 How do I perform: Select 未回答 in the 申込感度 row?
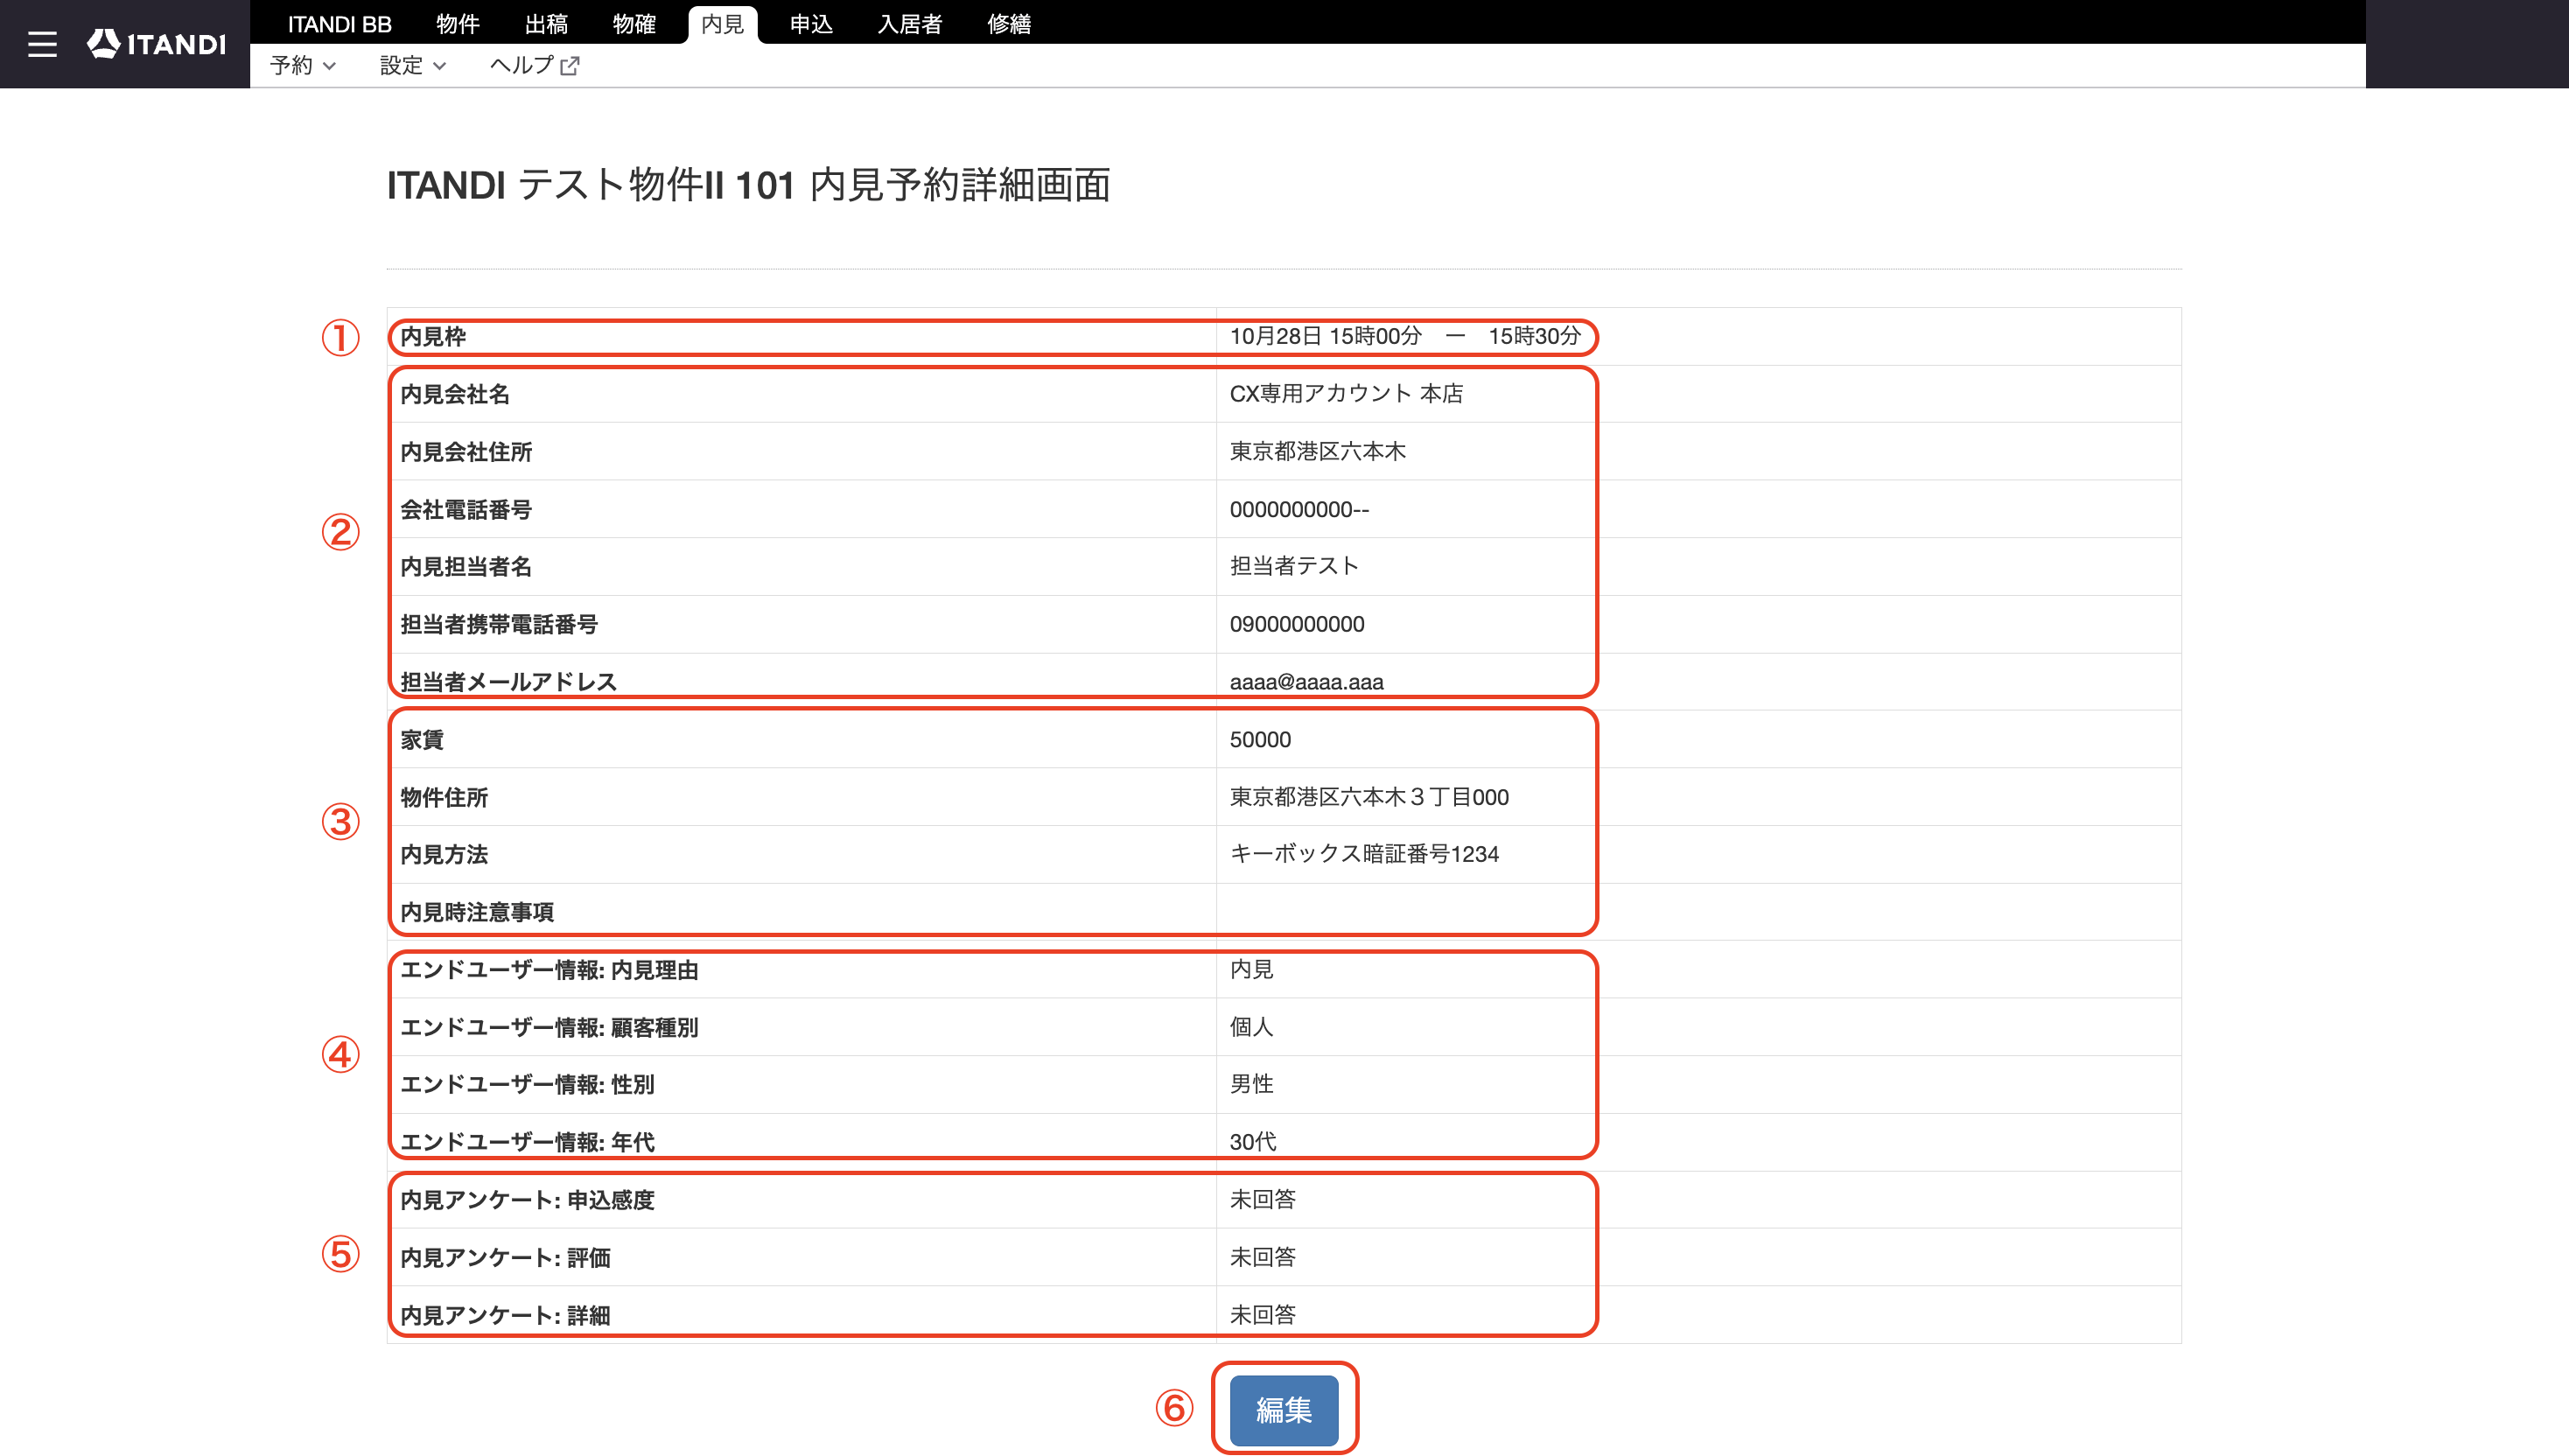tap(1262, 1199)
